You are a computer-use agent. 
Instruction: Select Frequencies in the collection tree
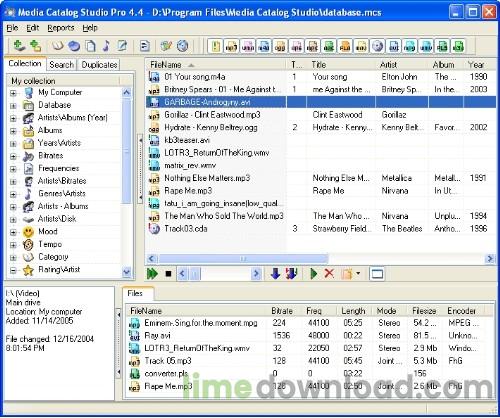[x=59, y=169]
